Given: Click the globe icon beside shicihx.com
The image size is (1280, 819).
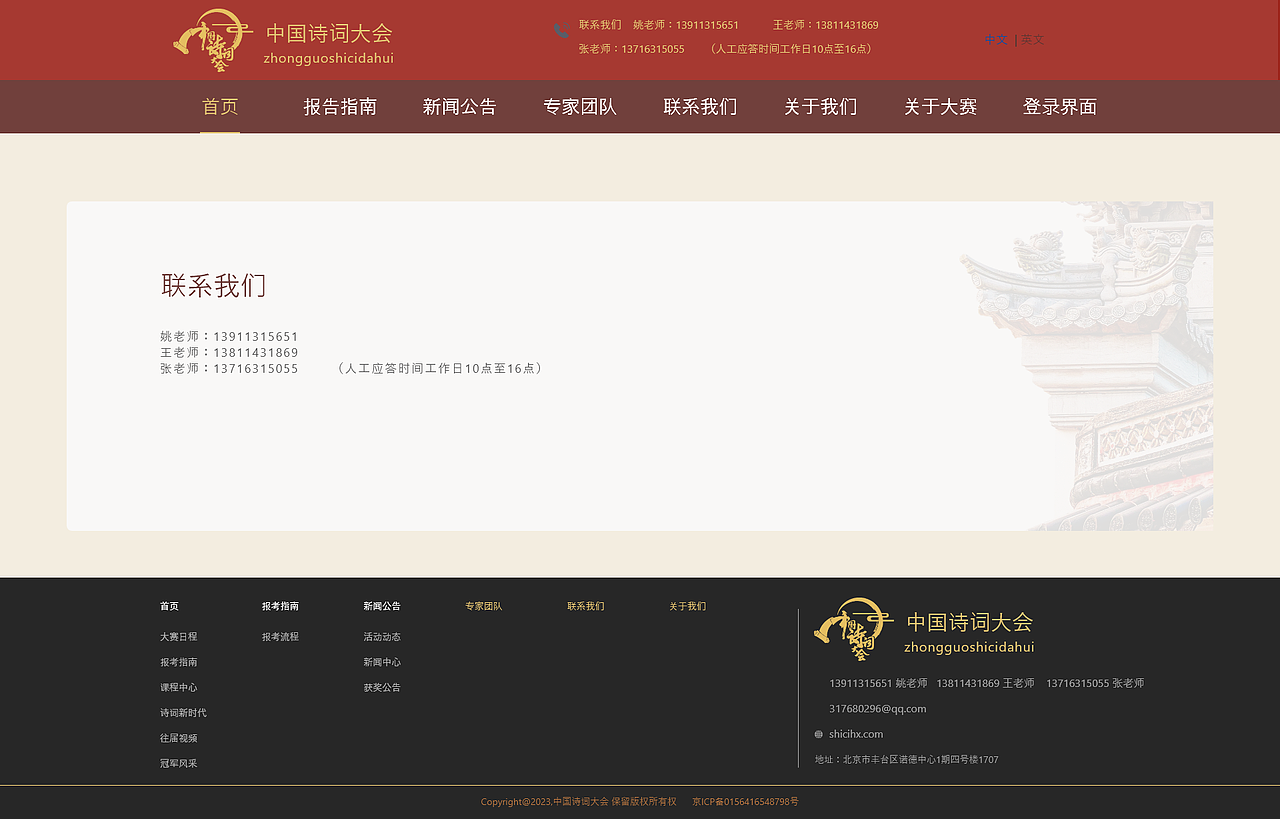Looking at the screenshot, I should pos(817,733).
